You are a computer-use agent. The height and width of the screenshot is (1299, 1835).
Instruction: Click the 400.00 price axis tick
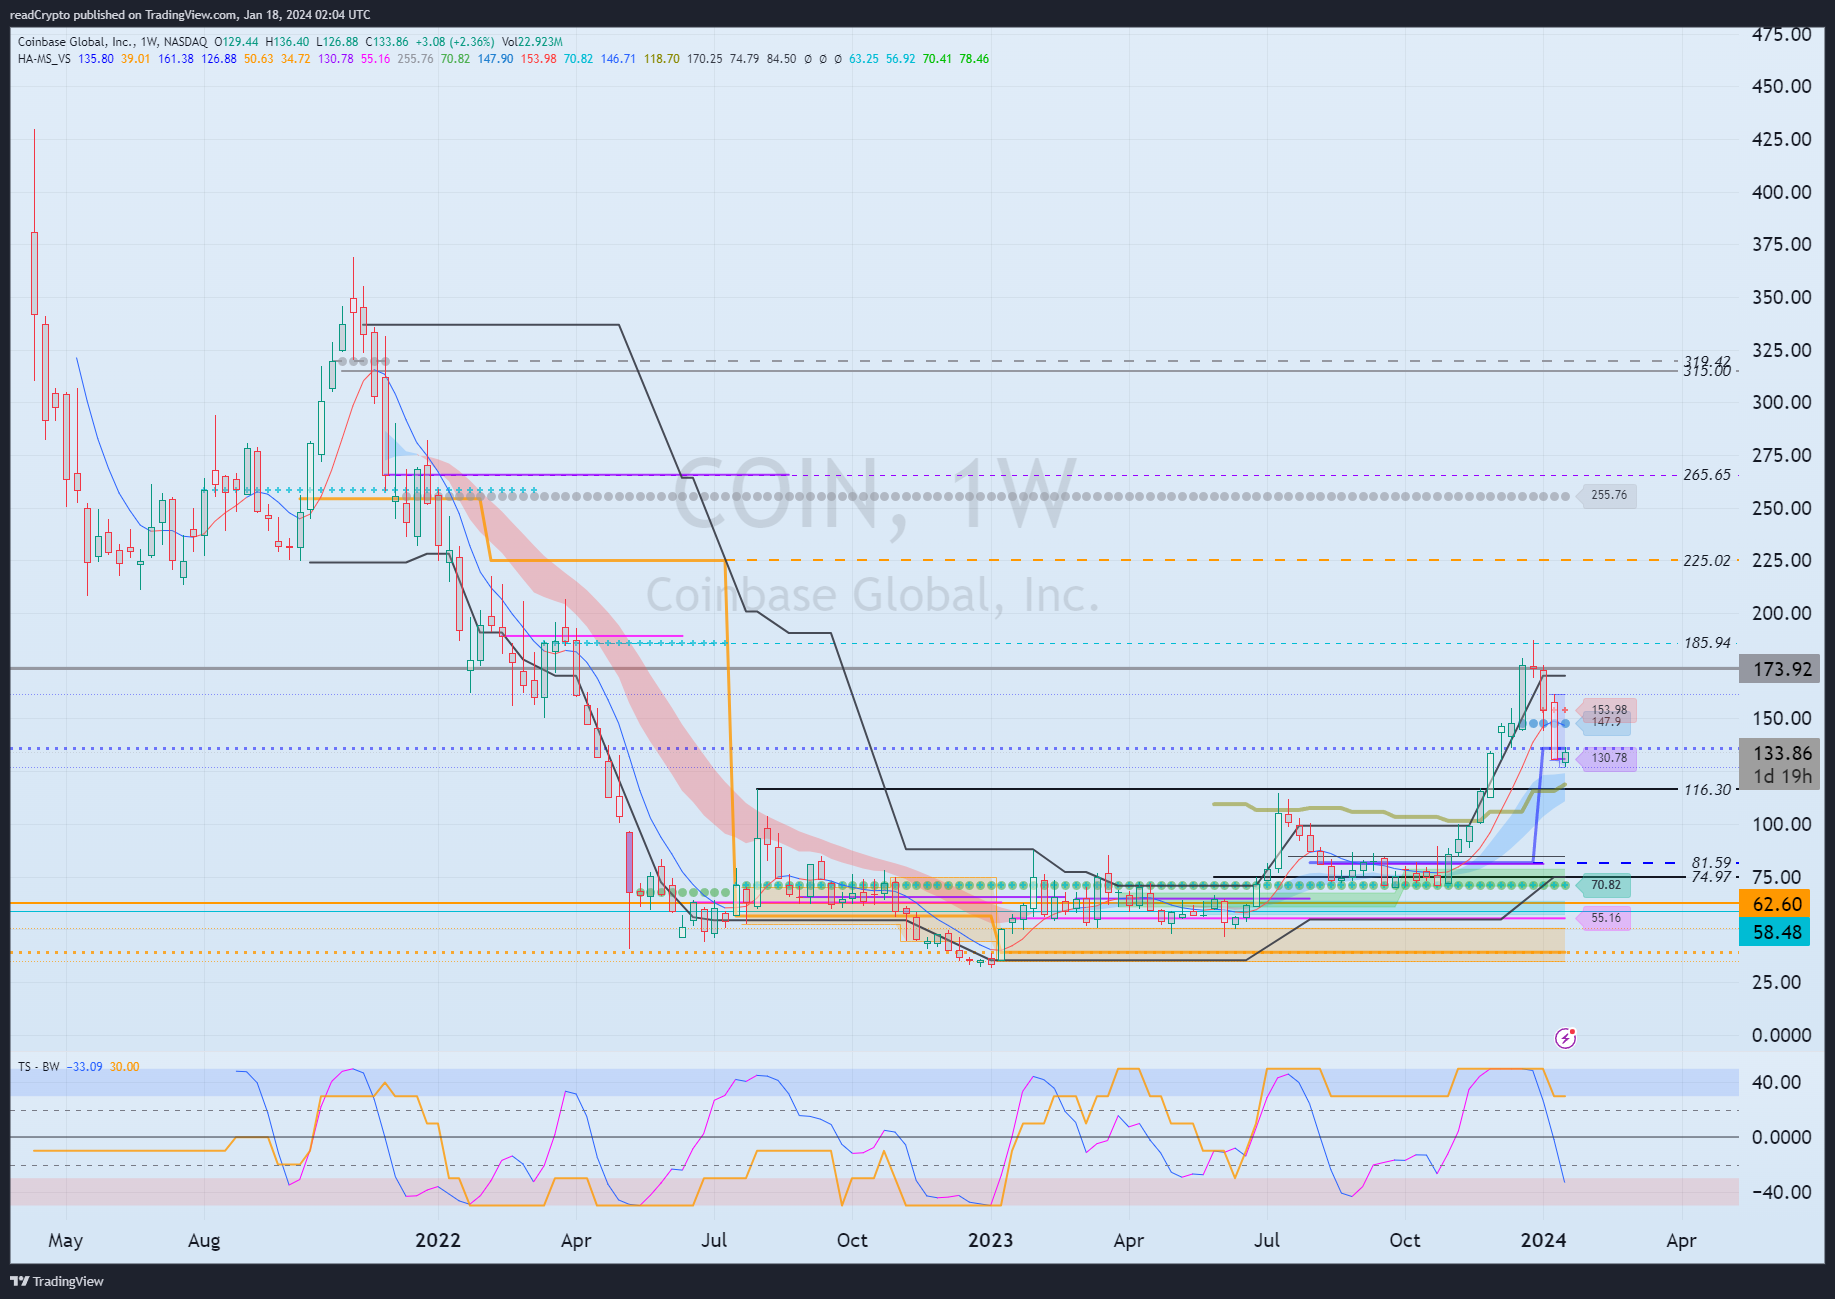point(1781,192)
